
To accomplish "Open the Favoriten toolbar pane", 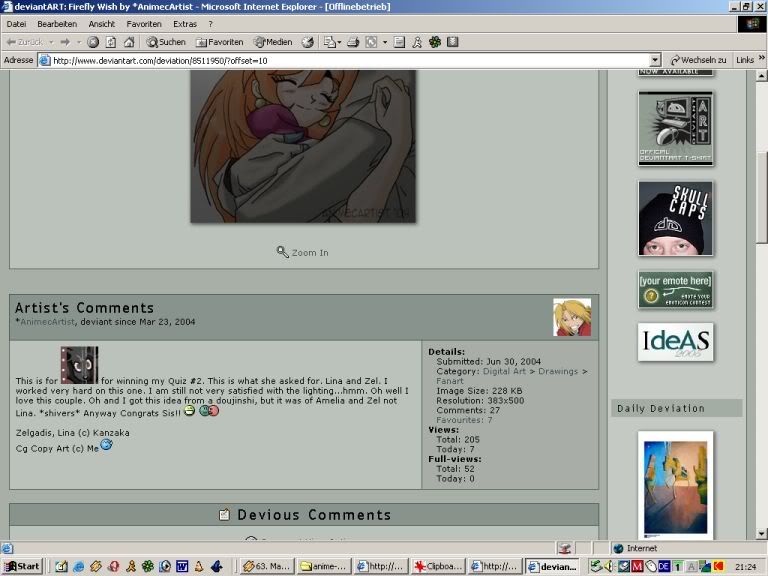I will (x=219, y=42).
